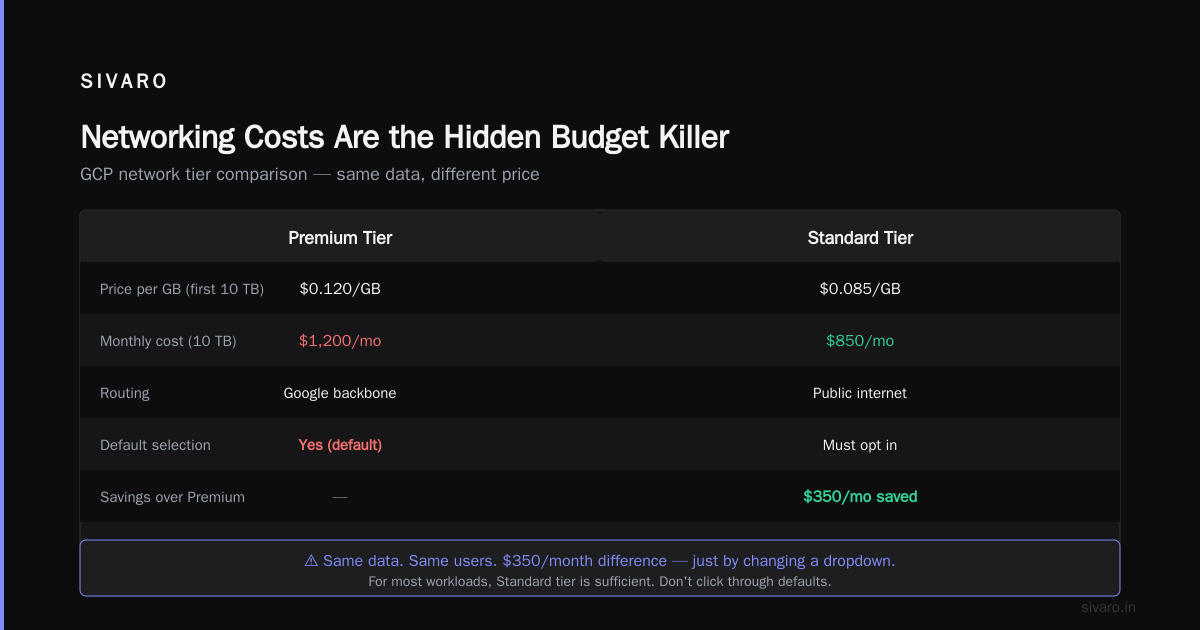Click the green $350/mo saved value

(860, 497)
